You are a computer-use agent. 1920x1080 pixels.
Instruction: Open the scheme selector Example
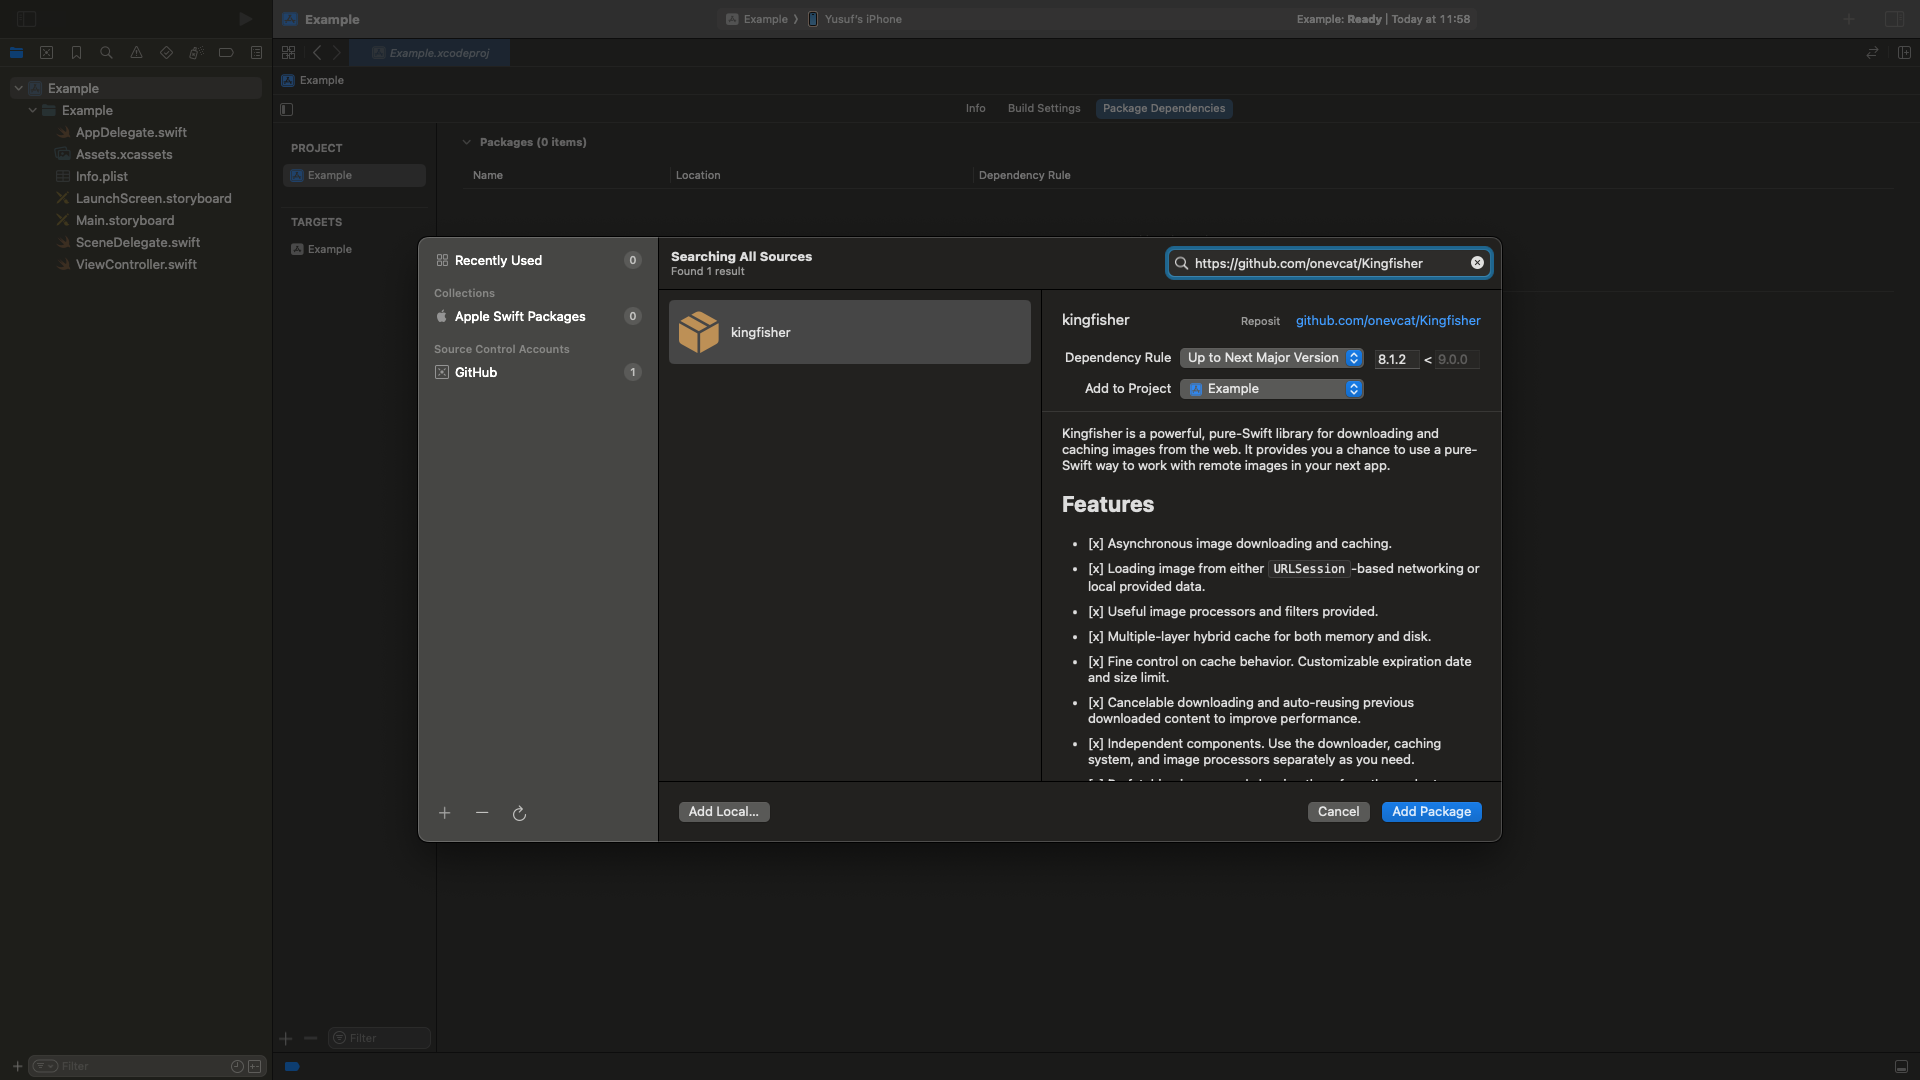[x=757, y=19]
